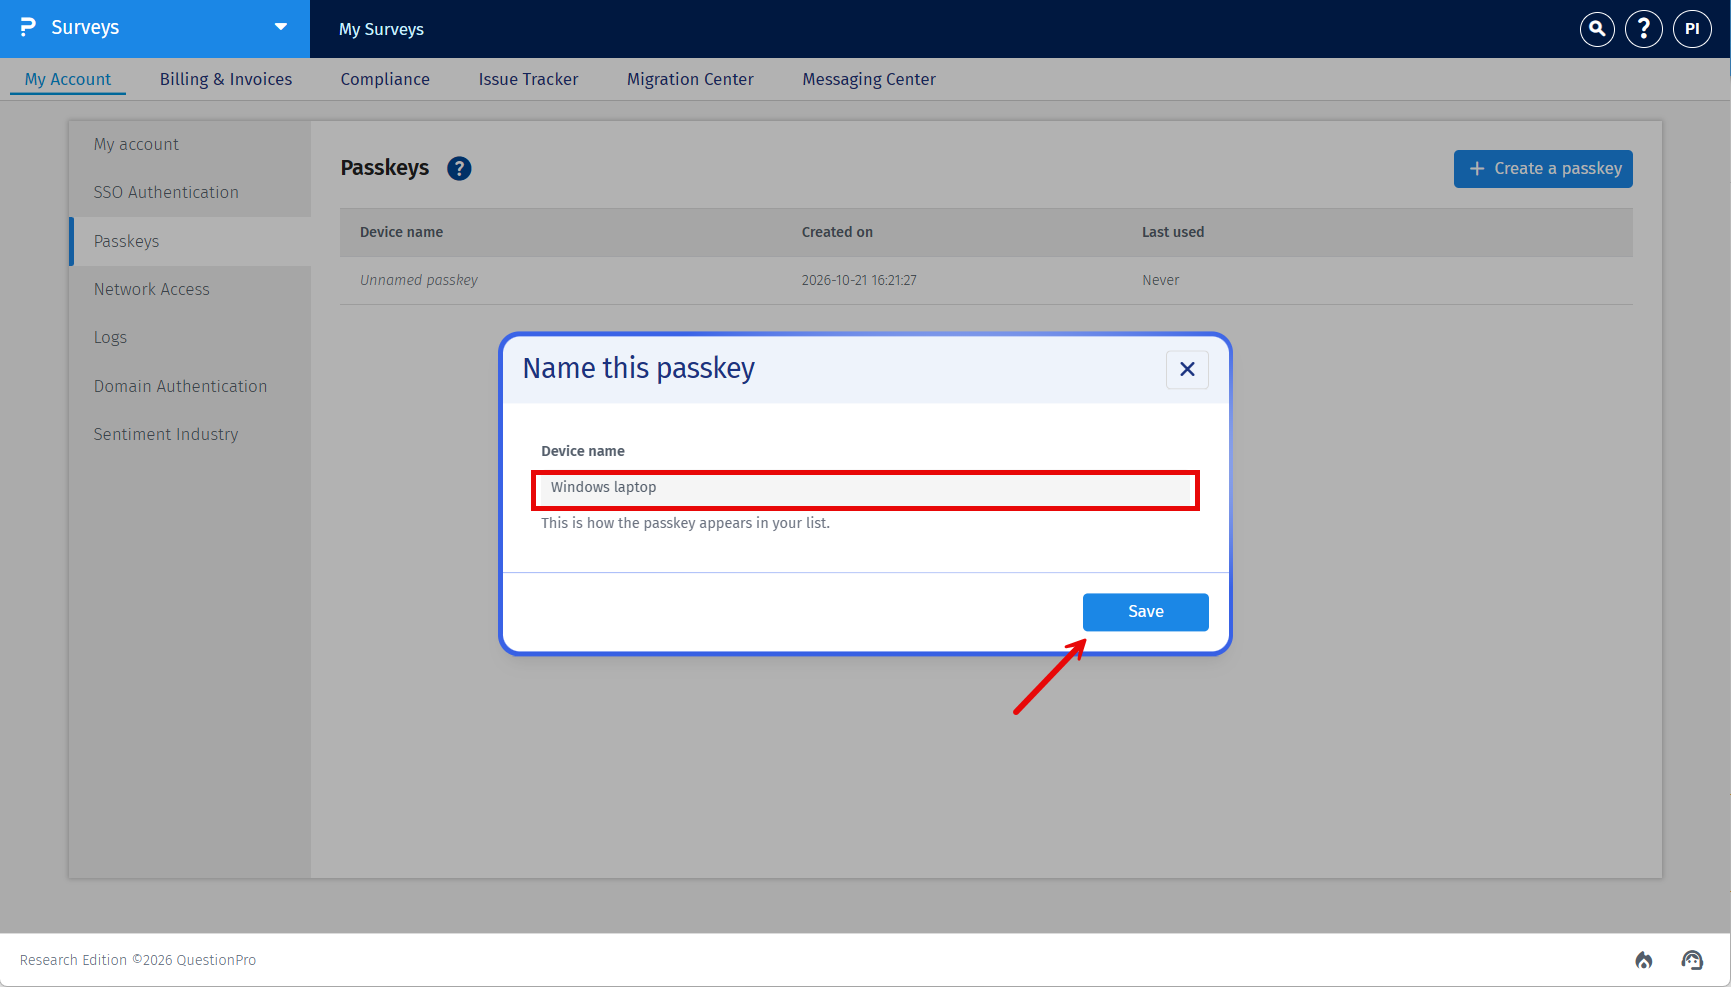Open the help question mark icon in header

[1644, 29]
